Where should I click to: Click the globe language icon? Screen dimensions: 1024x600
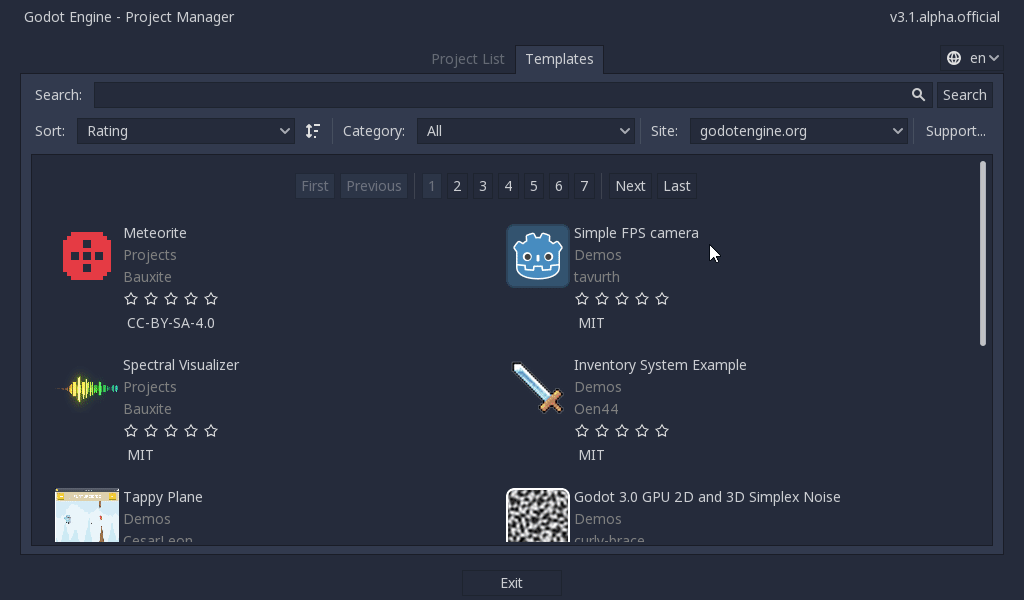click(x=954, y=58)
